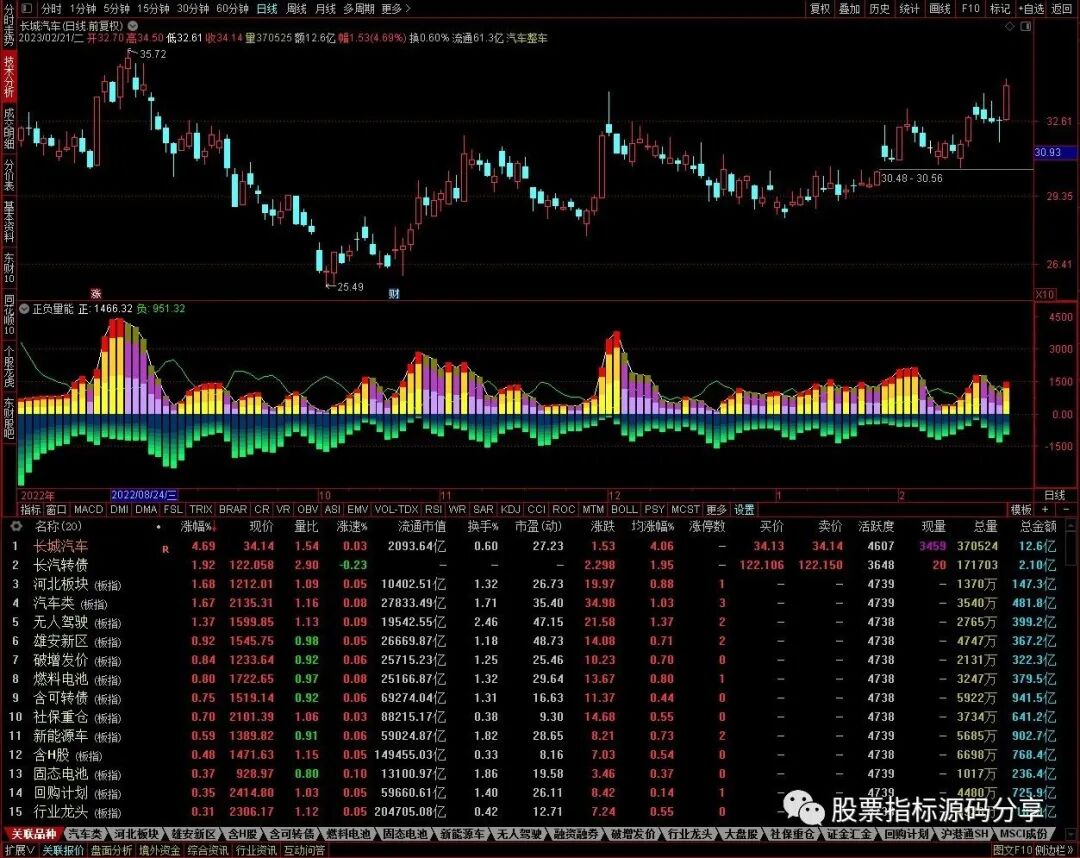
Task: Open the 河北板块 bottom tab
Action: [x=136, y=835]
